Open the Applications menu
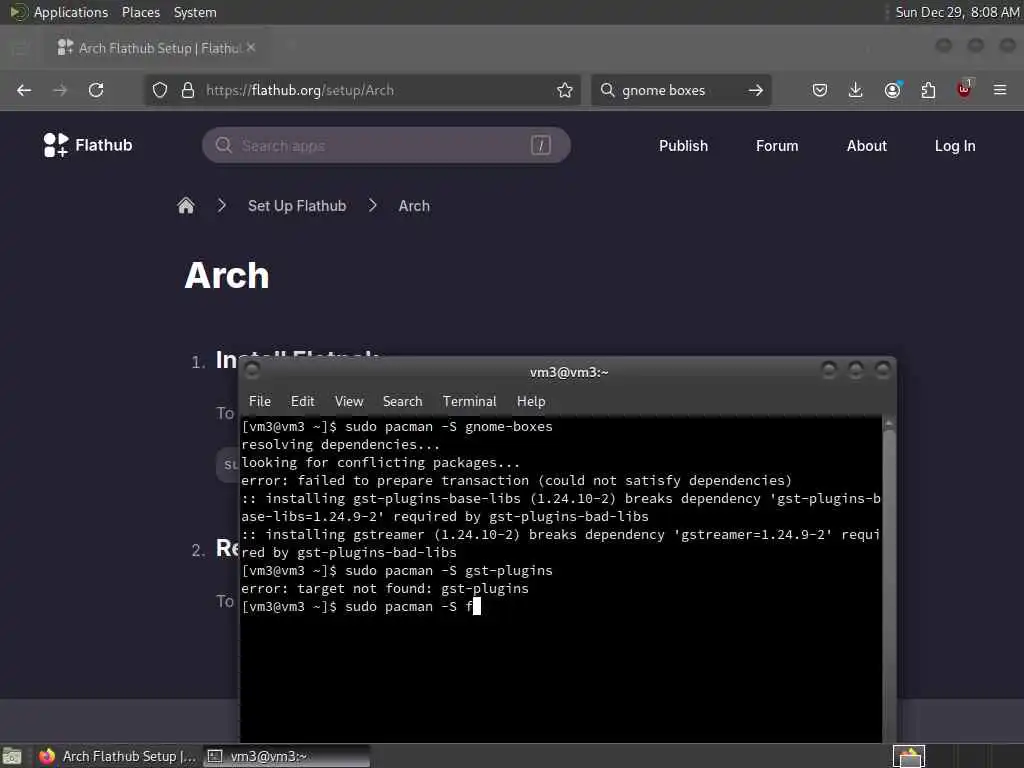Image resolution: width=1024 pixels, height=768 pixels. tap(71, 12)
